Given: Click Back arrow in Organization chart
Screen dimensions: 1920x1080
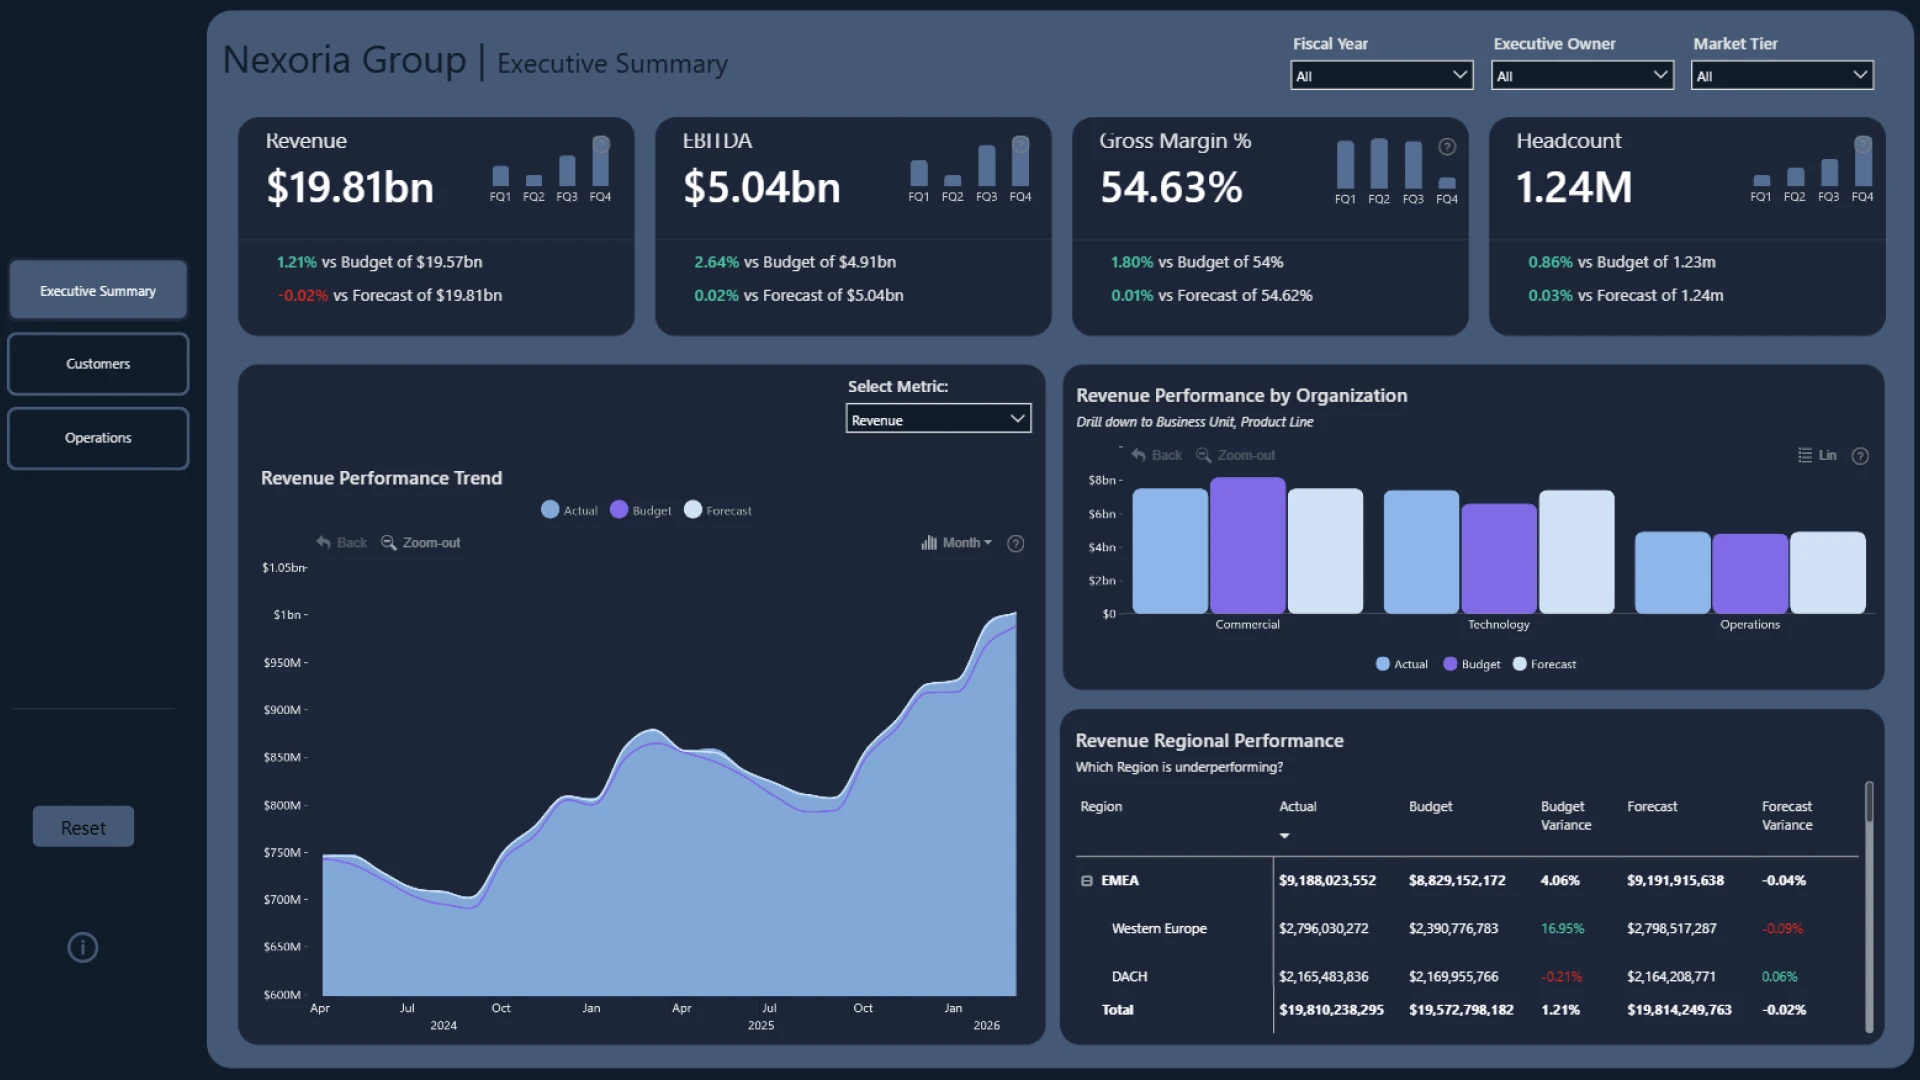Looking at the screenshot, I should click(x=1138, y=455).
